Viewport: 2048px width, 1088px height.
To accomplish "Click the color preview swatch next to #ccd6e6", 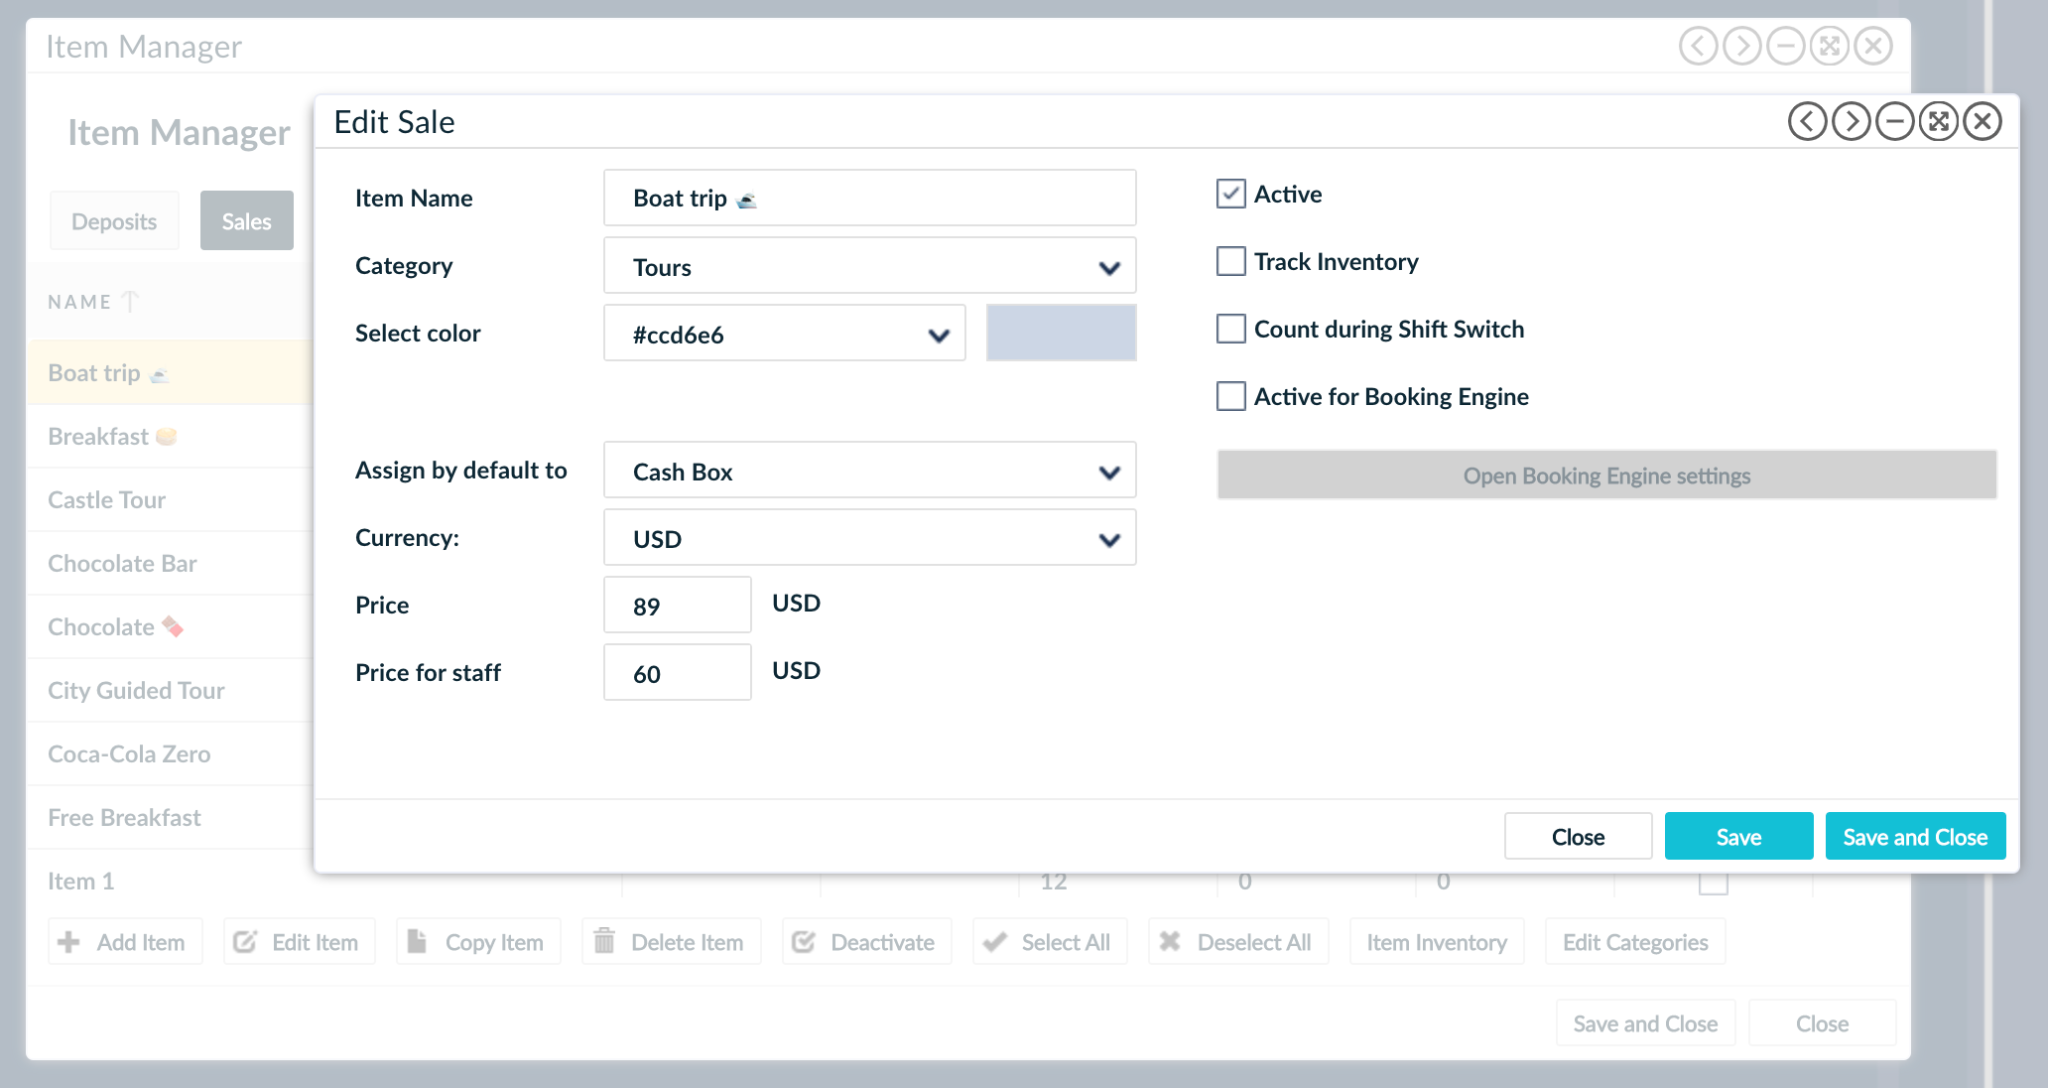I will click(1060, 333).
